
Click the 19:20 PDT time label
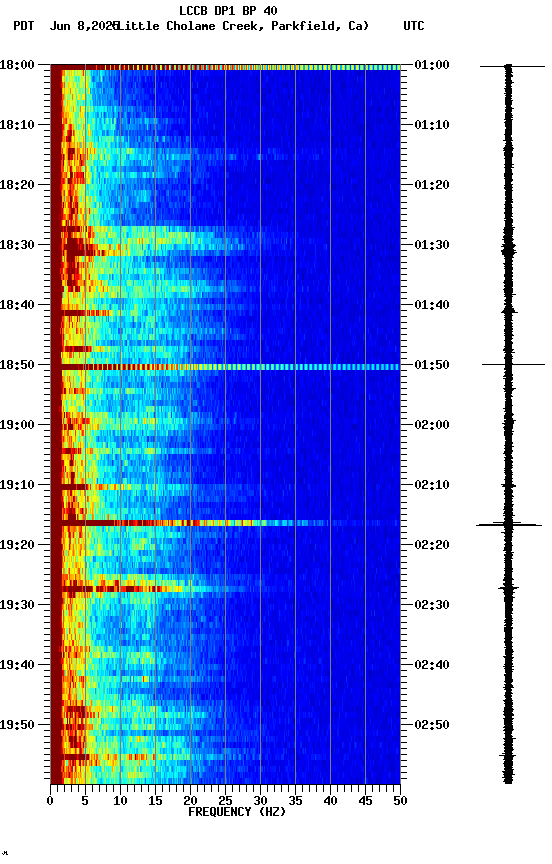[17, 545]
